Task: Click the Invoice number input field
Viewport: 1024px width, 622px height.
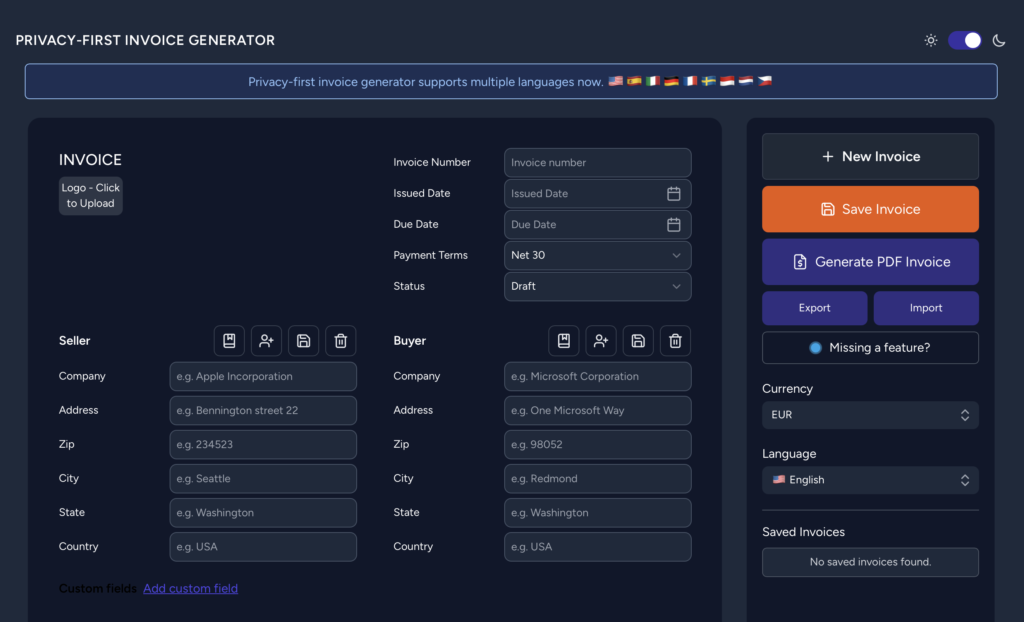Action: [597, 163]
